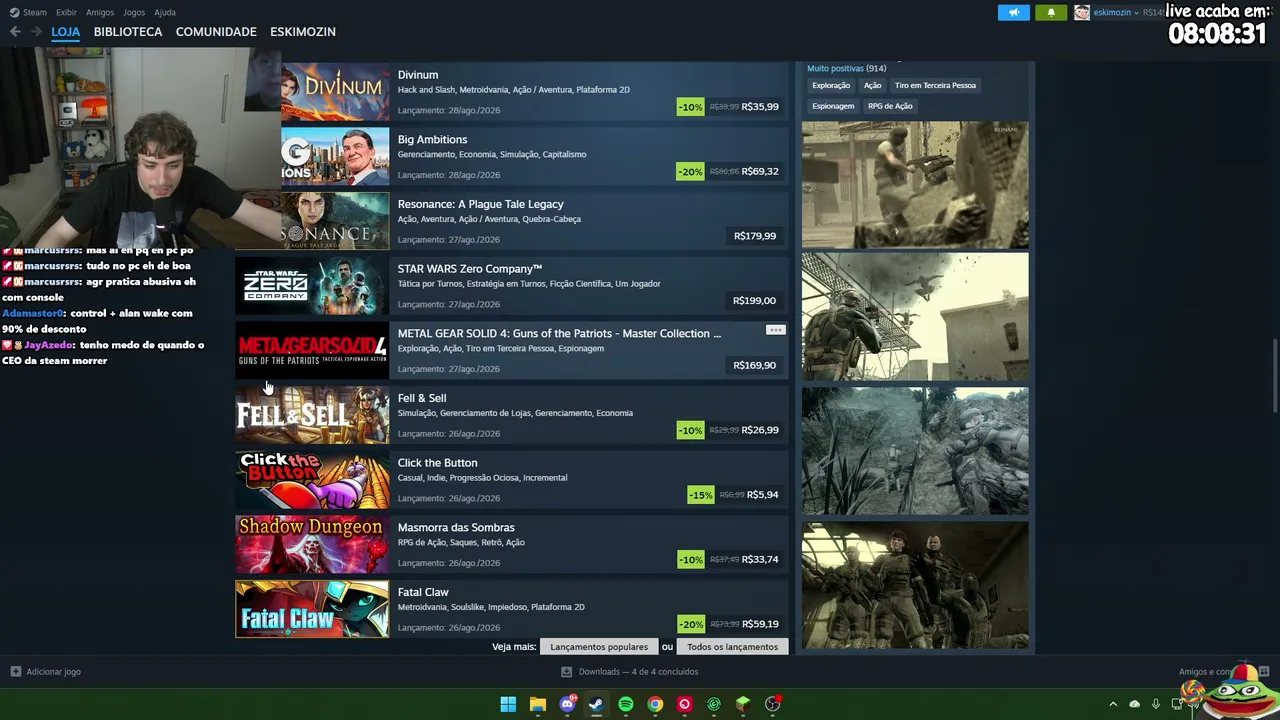The width and height of the screenshot is (1280, 720).
Task: Switch to the BIBLIOTECA tab
Action: (x=128, y=32)
